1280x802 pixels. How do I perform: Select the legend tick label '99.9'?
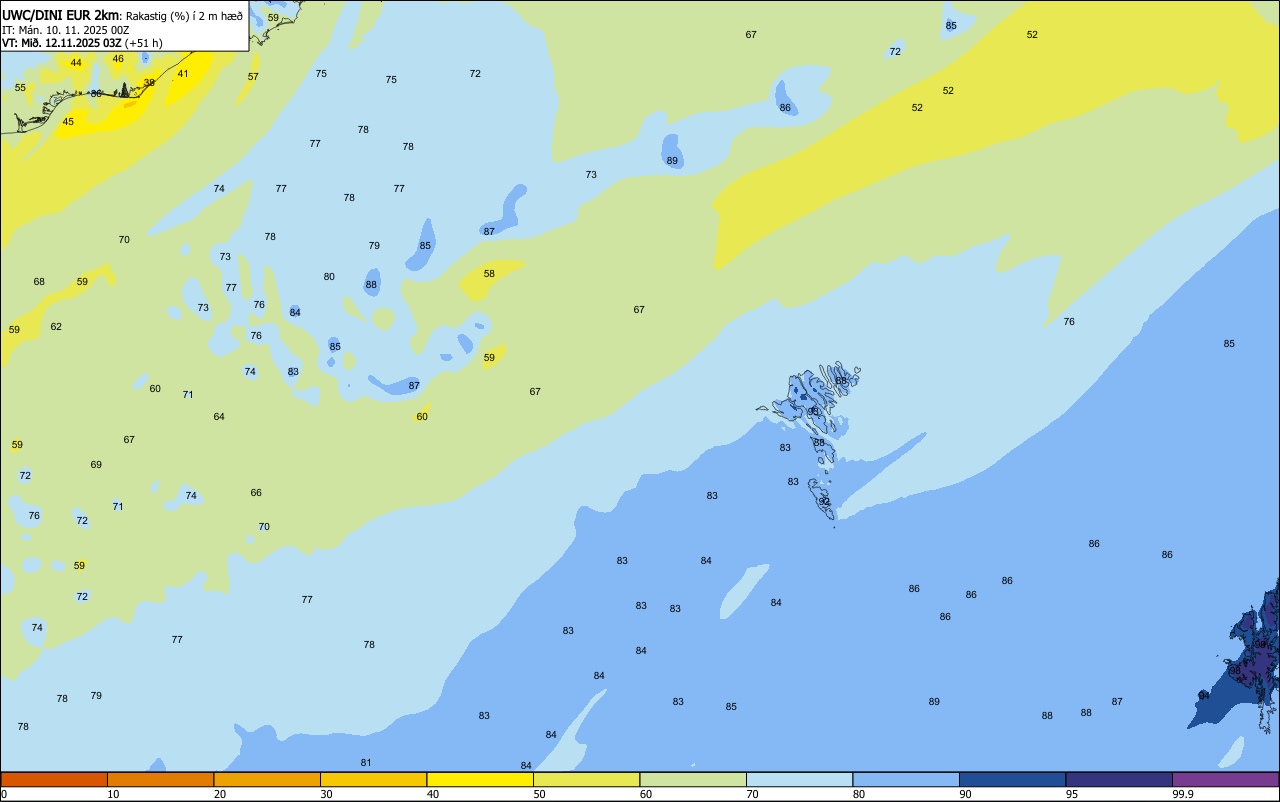pos(1183,794)
